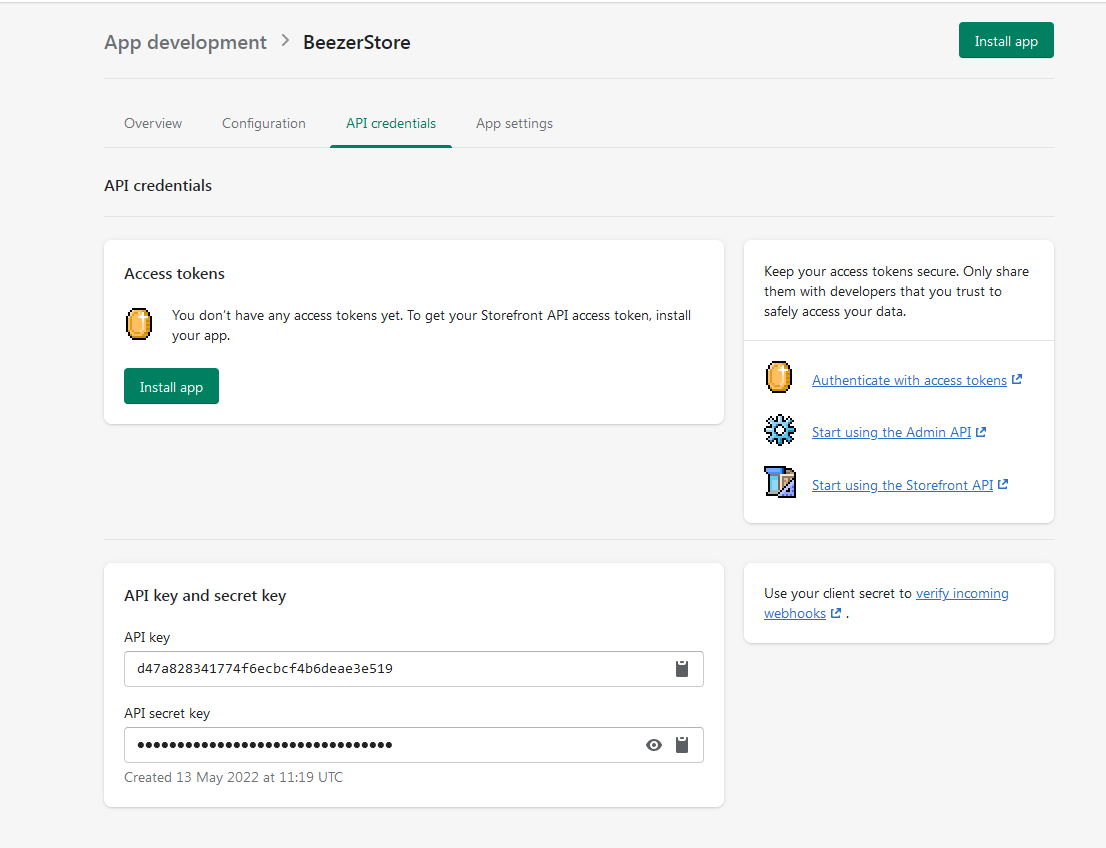Click inside the masked API secret key field
1106x848 pixels.
(x=380, y=745)
